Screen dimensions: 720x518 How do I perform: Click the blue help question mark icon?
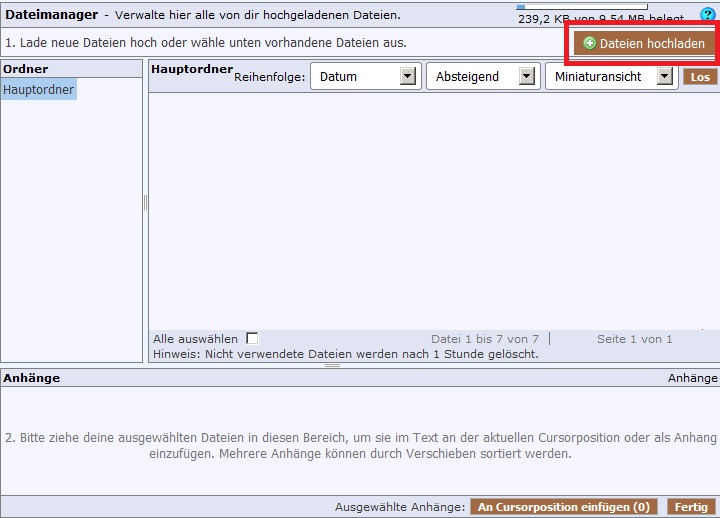[x=707, y=14]
